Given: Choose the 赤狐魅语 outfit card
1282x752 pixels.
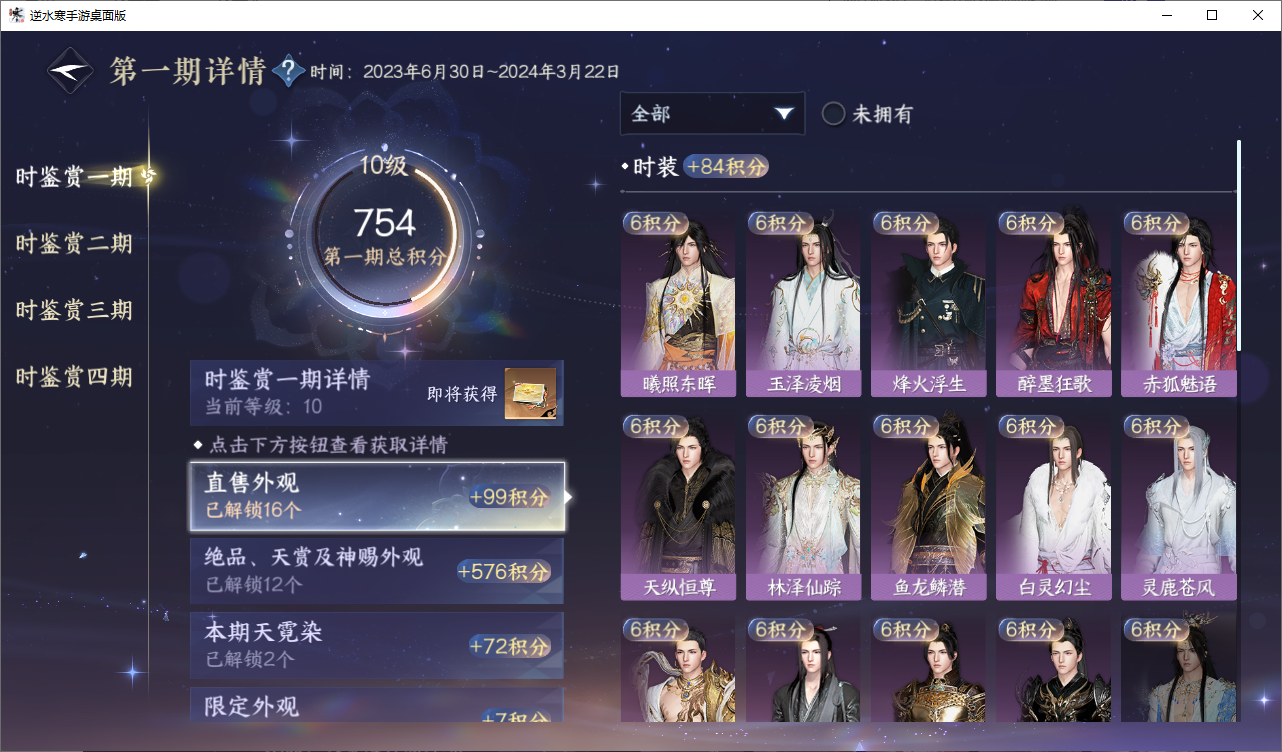Looking at the screenshot, I should (x=1178, y=304).
